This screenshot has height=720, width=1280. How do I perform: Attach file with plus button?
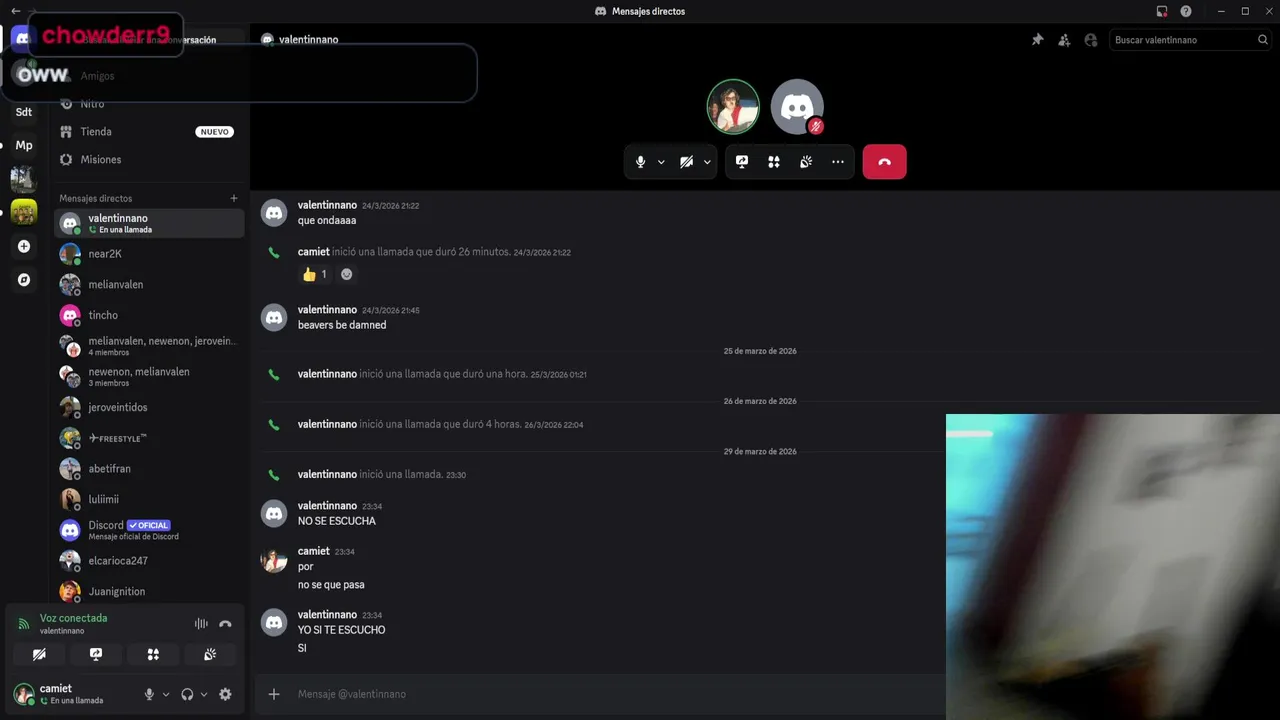(274, 694)
